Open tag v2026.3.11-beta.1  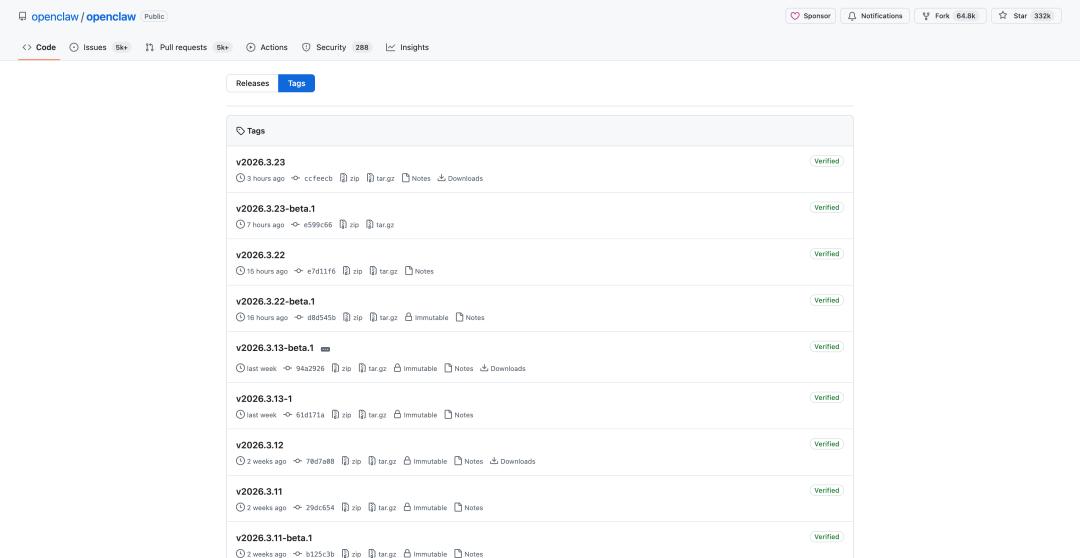click(x=274, y=538)
